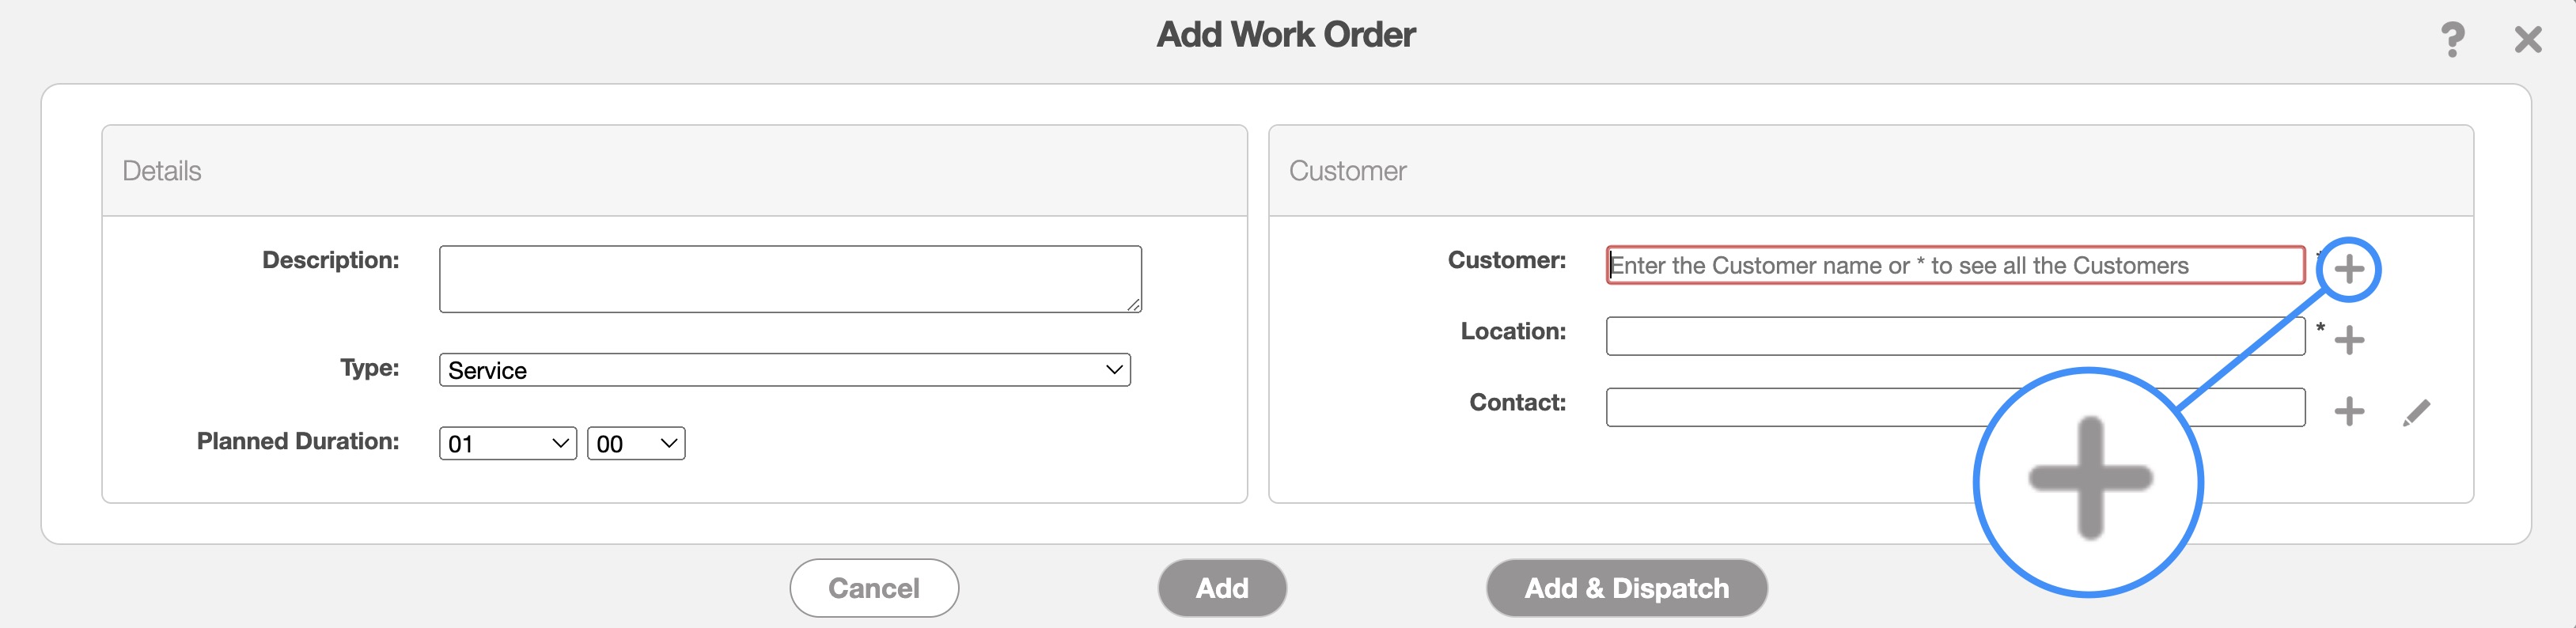
Task: Expand the Planned Duration minutes dropdown
Action: (x=635, y=443)
